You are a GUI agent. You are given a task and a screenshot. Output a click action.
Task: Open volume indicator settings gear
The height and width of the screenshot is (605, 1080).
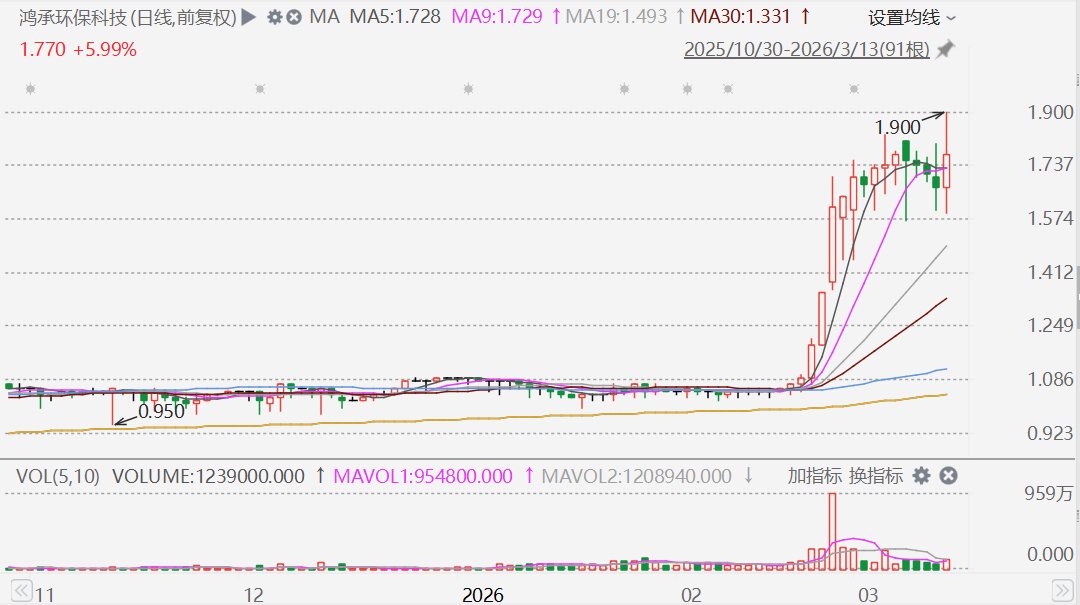(921, 475)
